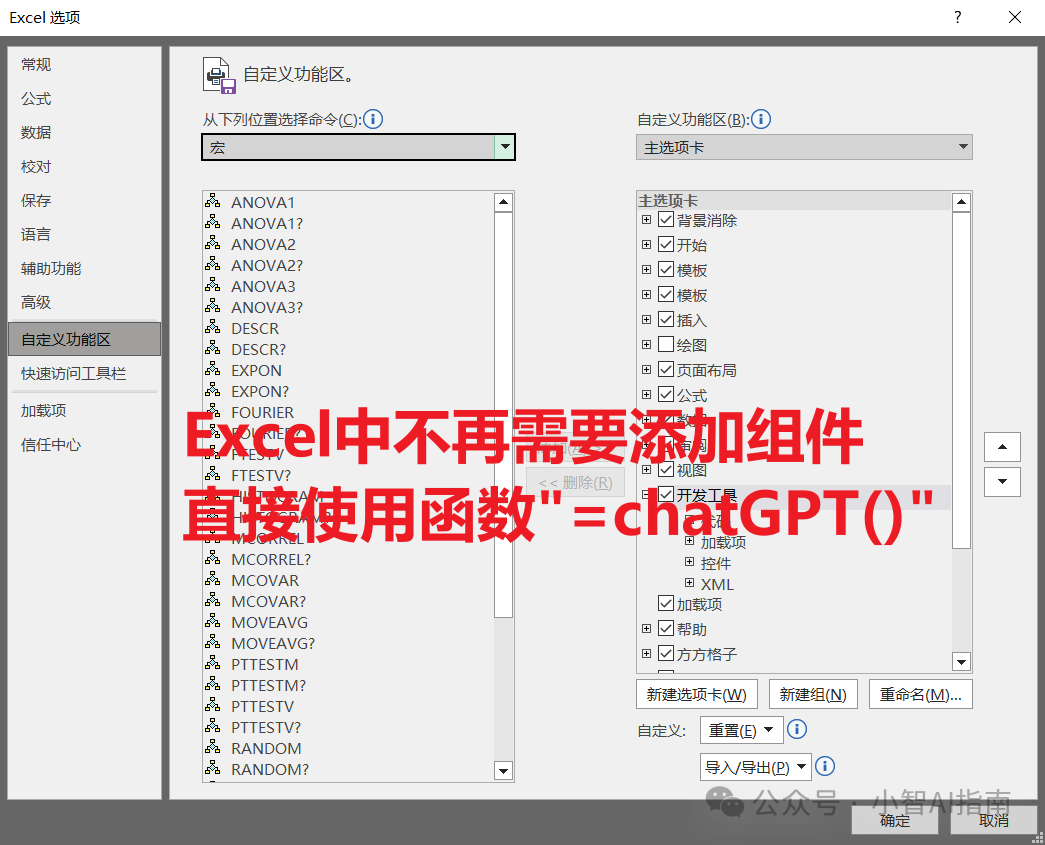Click the macro icon beside MOVEAVG
The image size is (1045, 845).
tap(213, 621)
